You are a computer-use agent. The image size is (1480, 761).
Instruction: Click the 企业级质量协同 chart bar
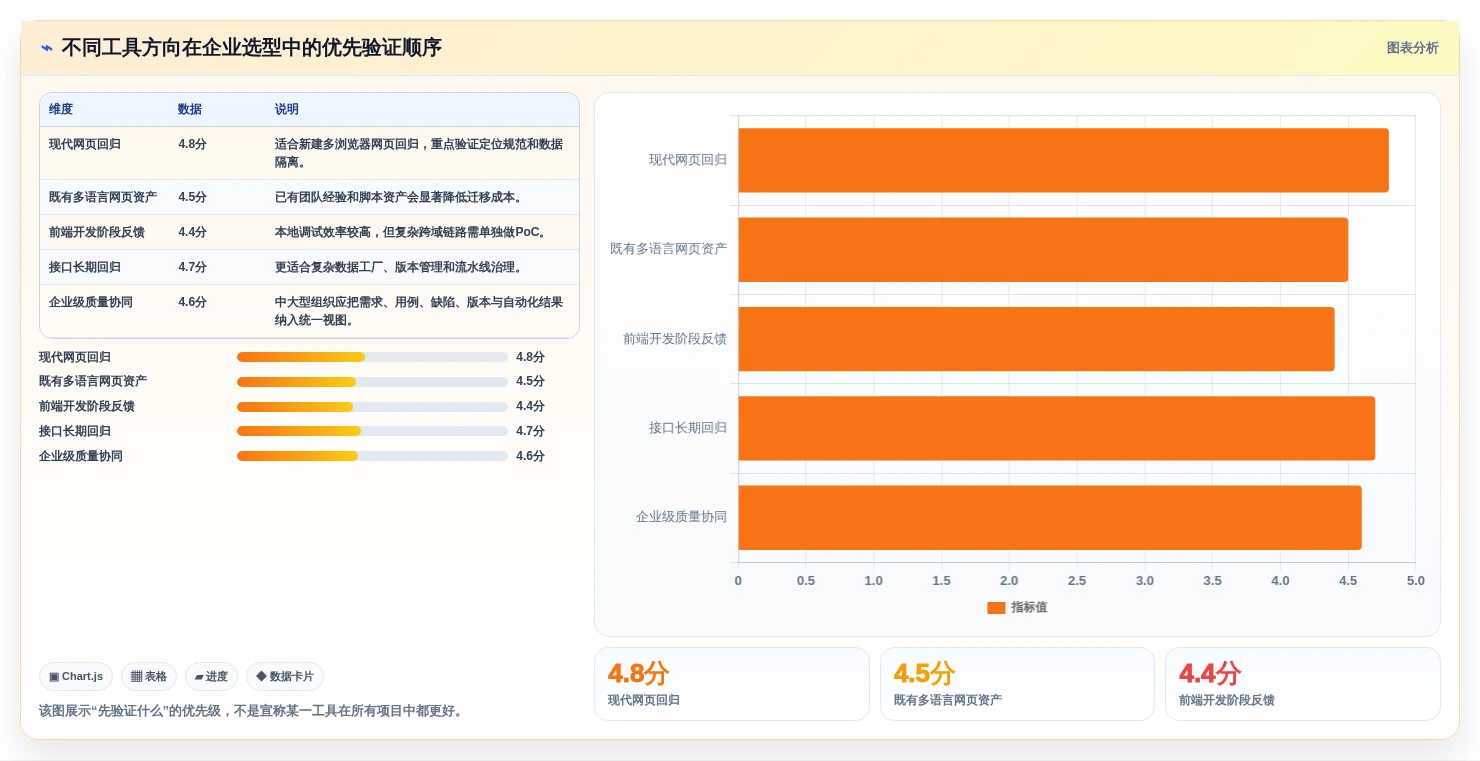1050,518
